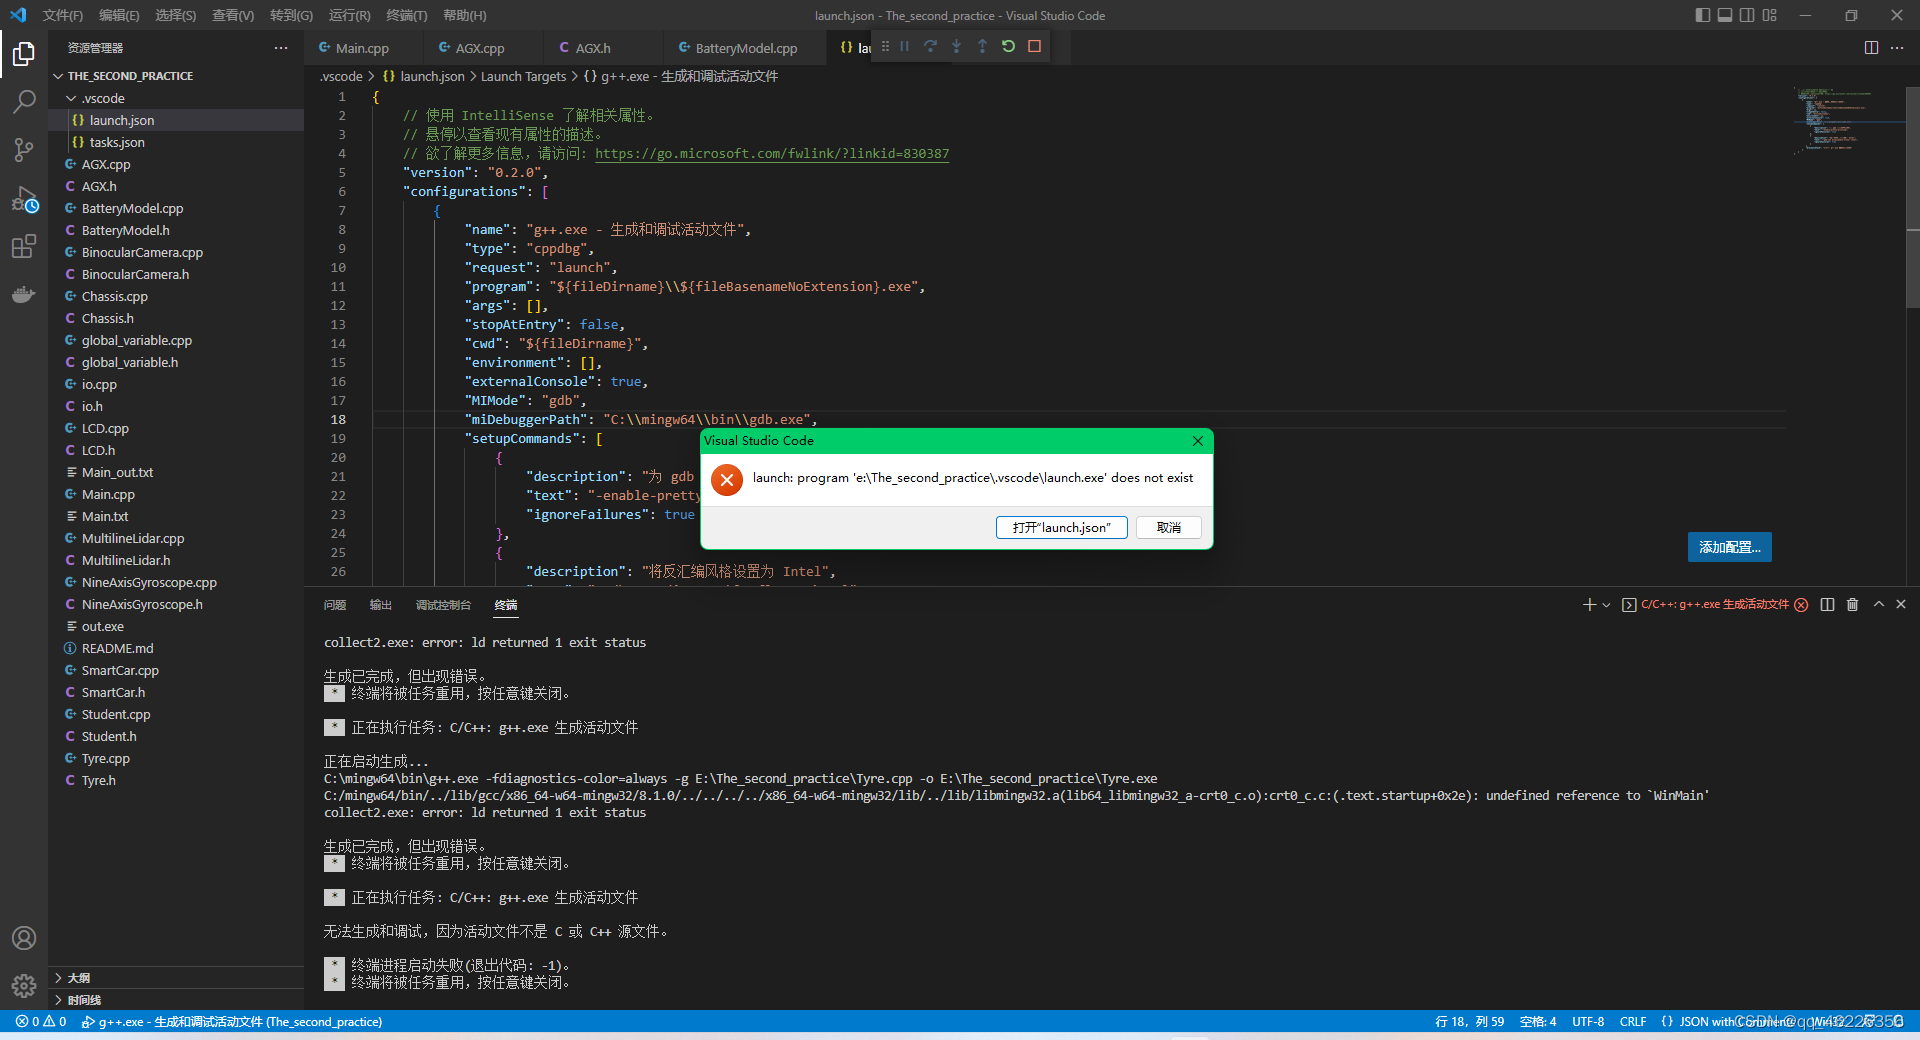Click the Add Configuration button
Image resolution: width=1920 pixels, height=1040 pixels.
[x=1730, y=547]
